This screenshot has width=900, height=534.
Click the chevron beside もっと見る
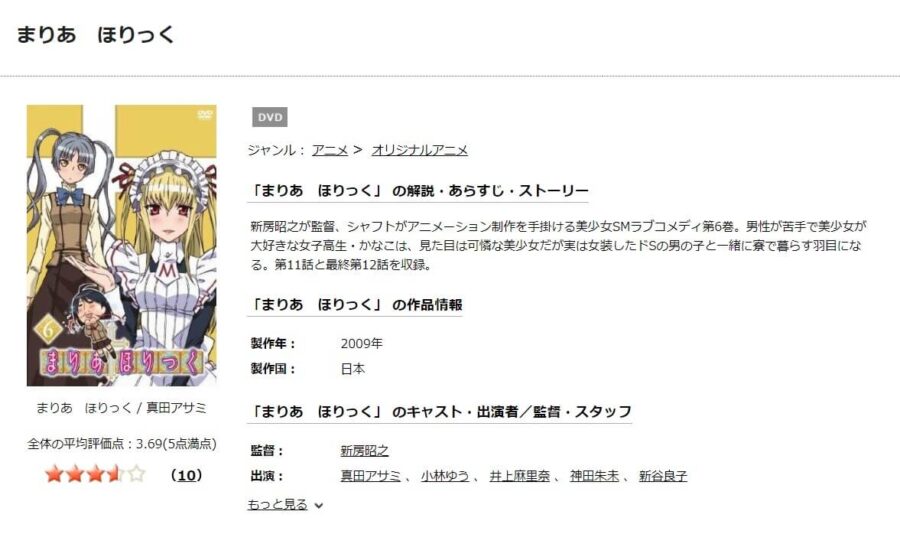click(x=319, y=506)
